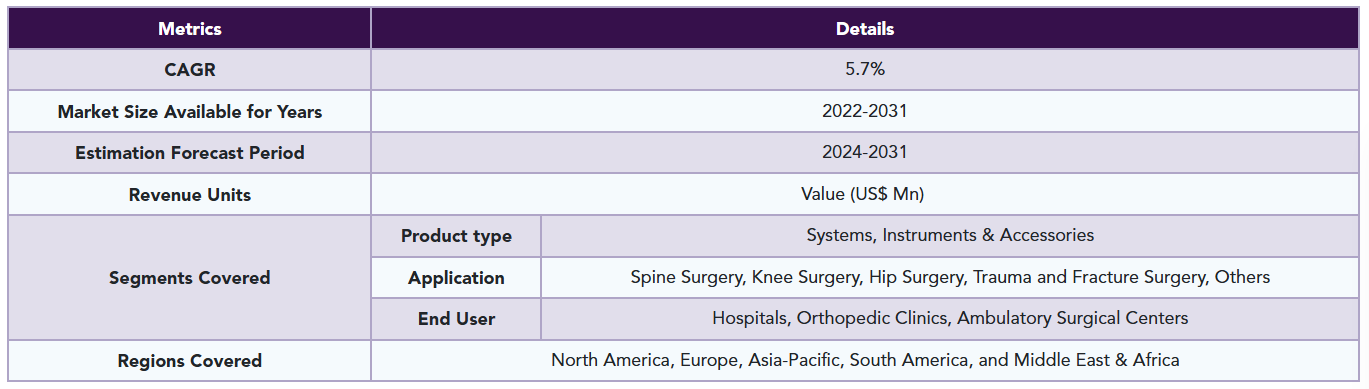Viewport: 1369px width, 389px height.
Task: Select Market Size Available for Years label
Action: [x=190, y=112]
